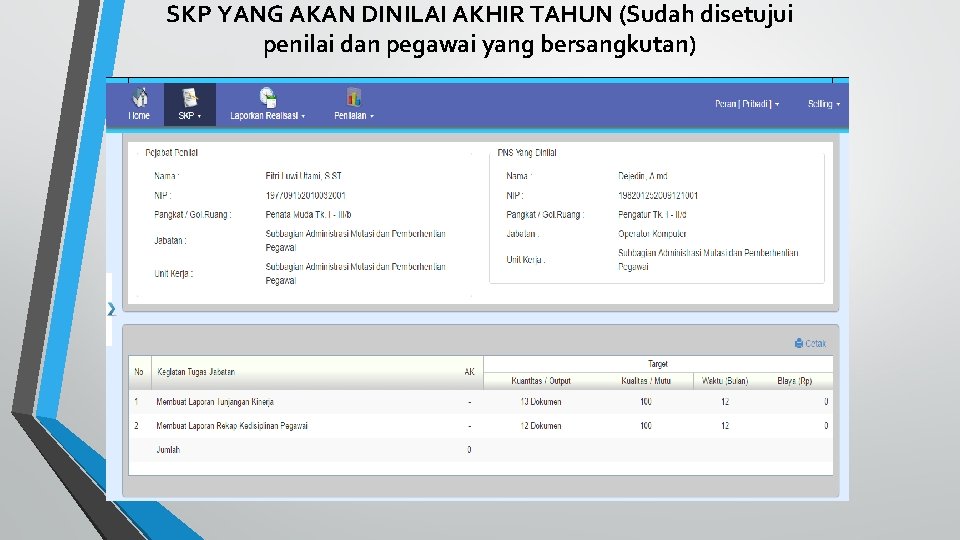Image resolution: width=960 pixels, height=540 pixels.
Task: Select row Membuat Laporan Tunjangan Kinerja
Action: [x=481, y=402]
